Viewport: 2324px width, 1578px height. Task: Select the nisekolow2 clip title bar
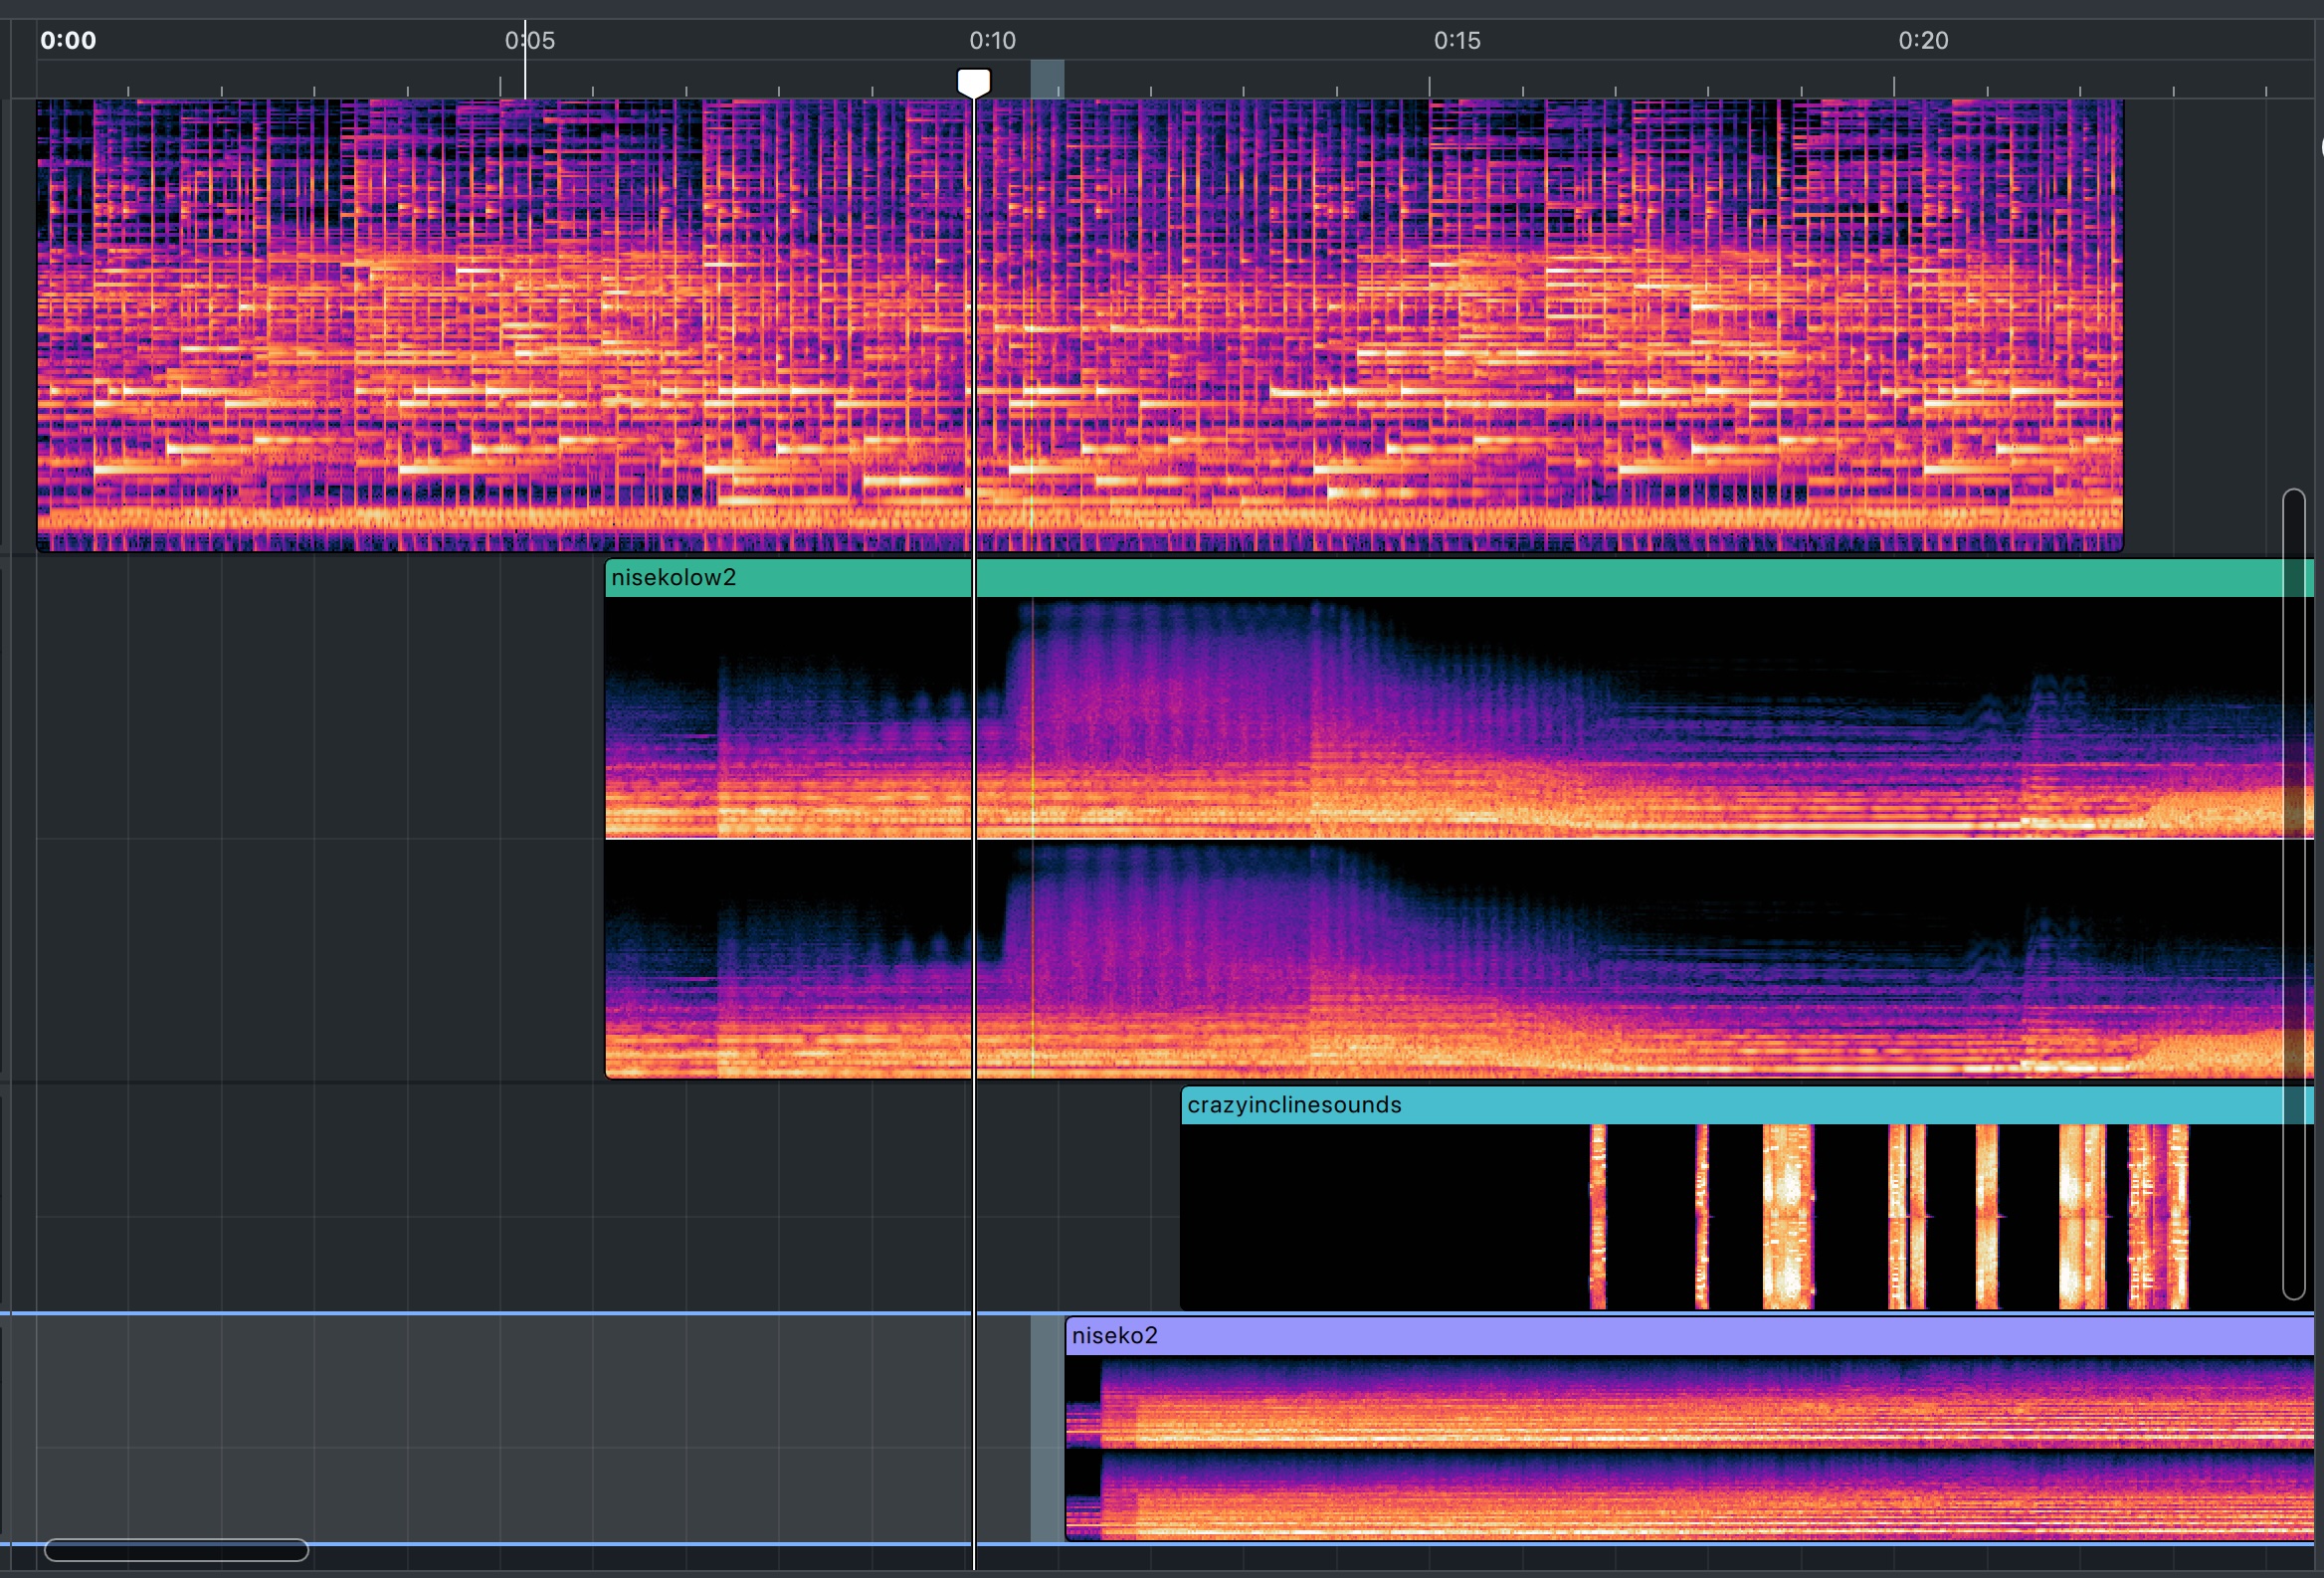[1459, 578]
